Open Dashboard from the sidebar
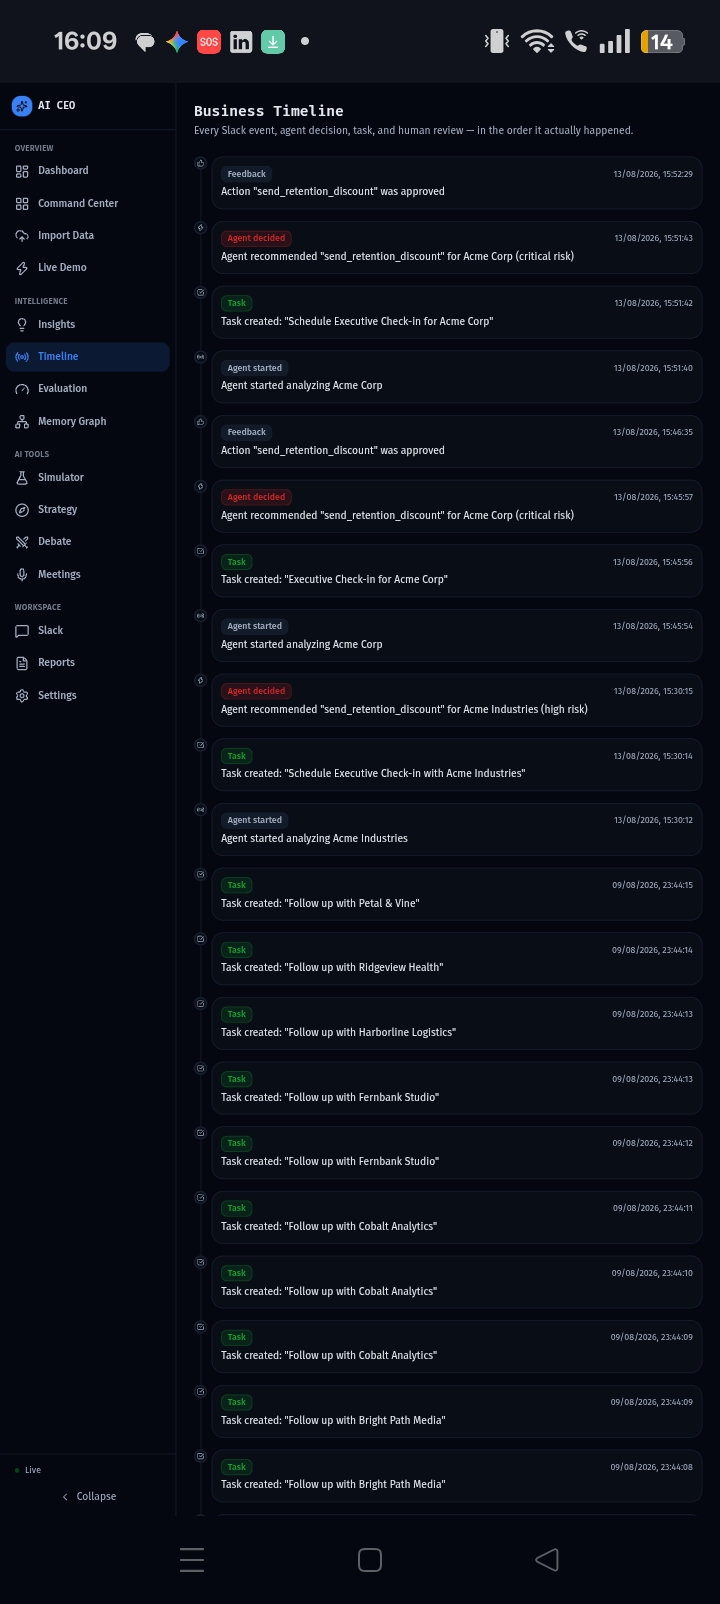The height and width of the screenshot is (1604, 720). [87, 171]
